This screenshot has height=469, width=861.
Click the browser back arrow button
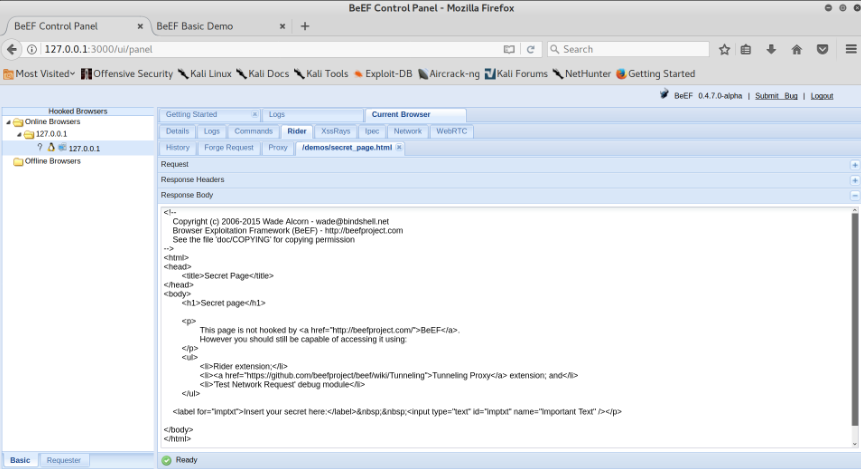coord(12,49)
